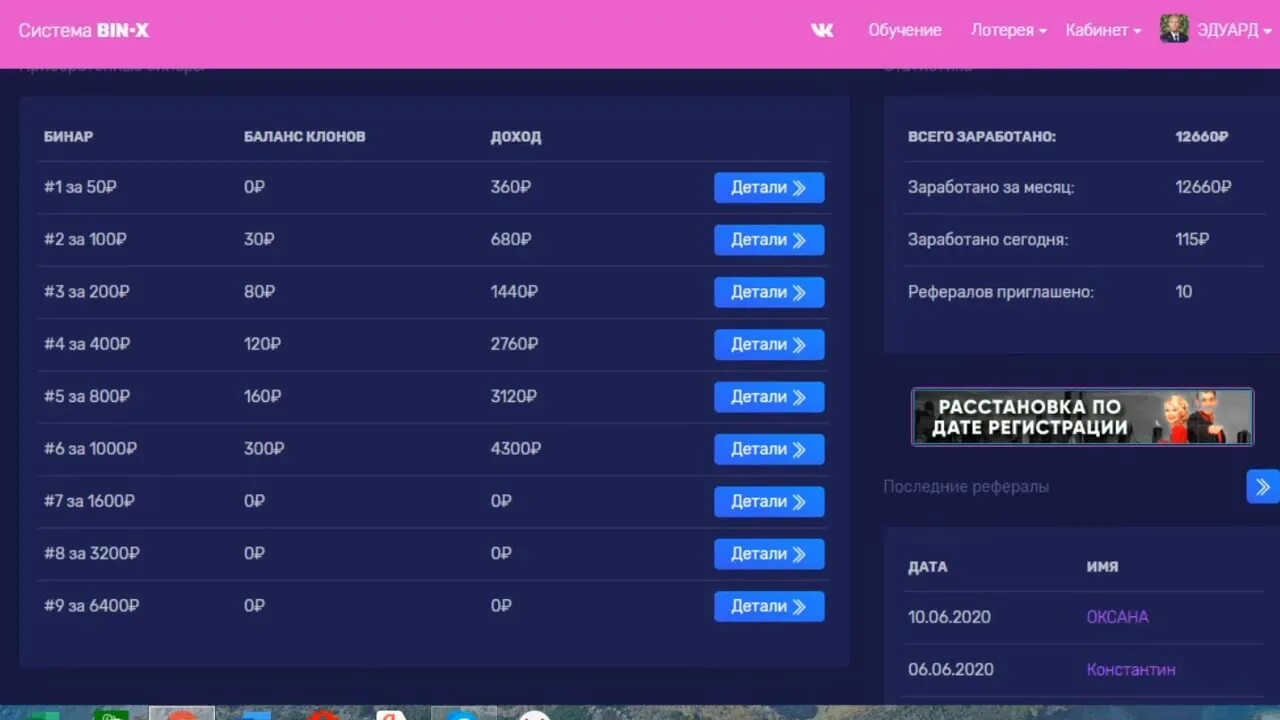The width and height of the screenshot is (1280, 720).
Task: Click the ВСЕГО ЗАРАБОТАНО label
Action: (x=982, y=137)
